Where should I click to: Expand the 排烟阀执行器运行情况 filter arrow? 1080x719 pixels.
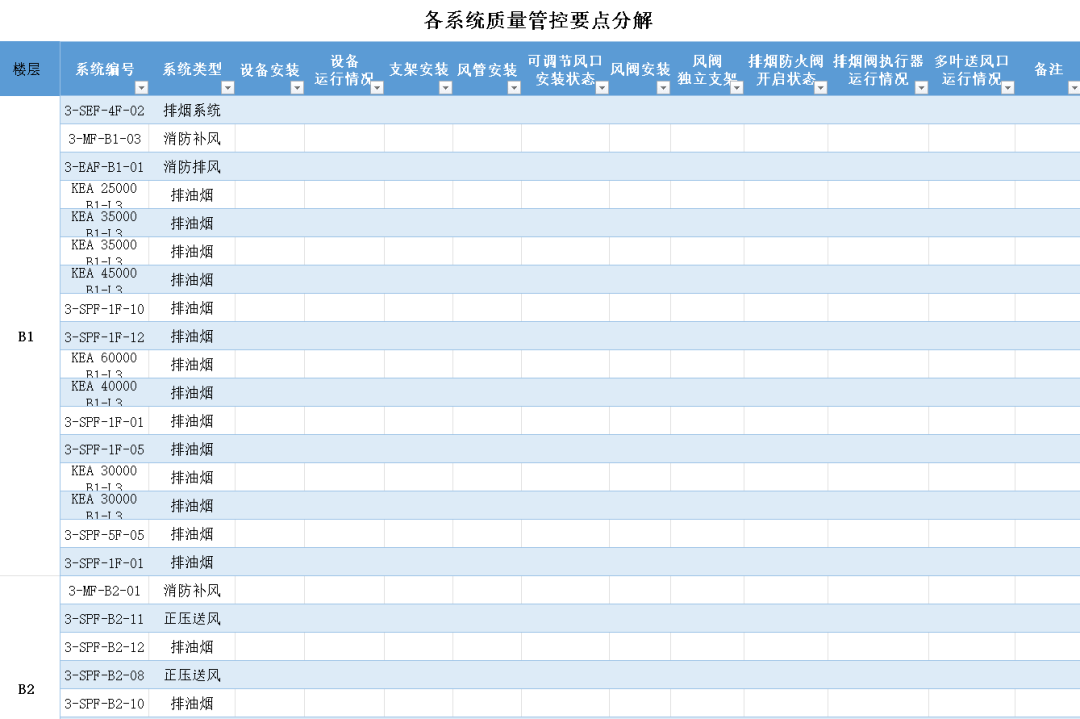[x=920, y=88]
